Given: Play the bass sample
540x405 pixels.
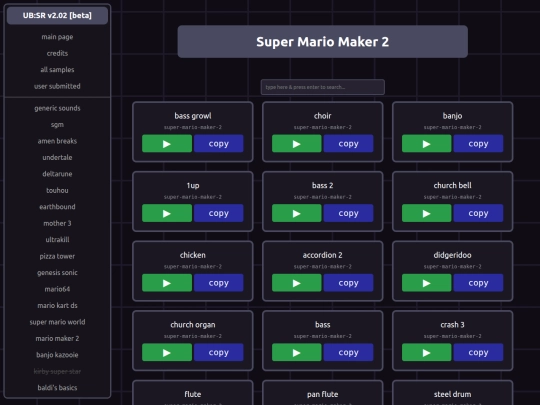Looking at the screenshot, I should pos(297,352).
